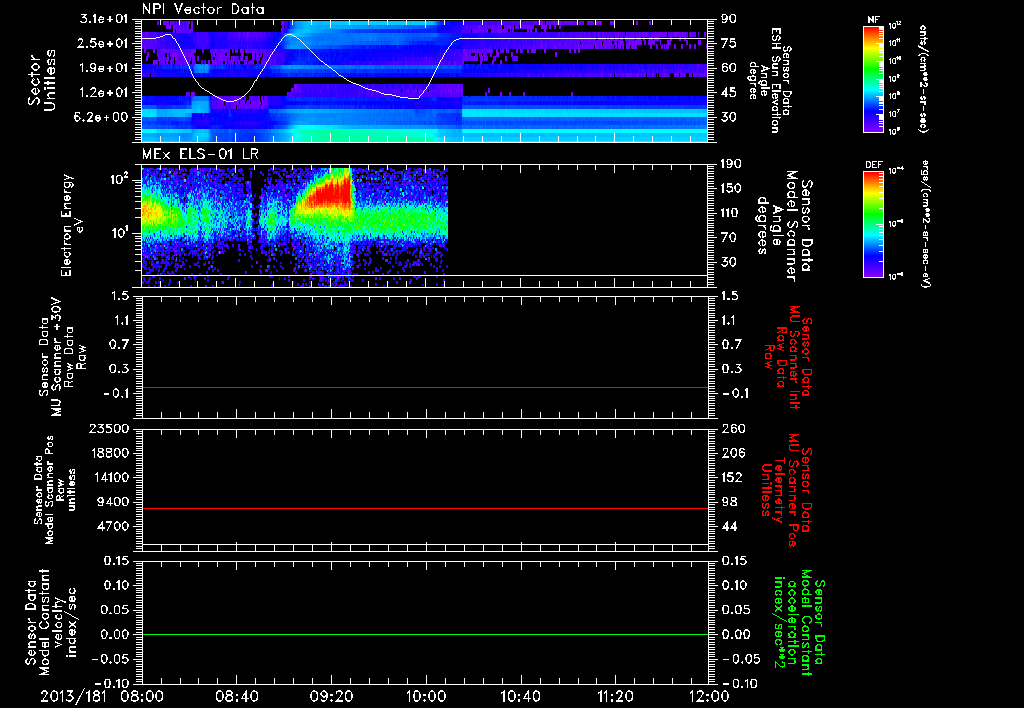
Task: Click the 'DEF' label above the color bar
Action: (874, 165)
